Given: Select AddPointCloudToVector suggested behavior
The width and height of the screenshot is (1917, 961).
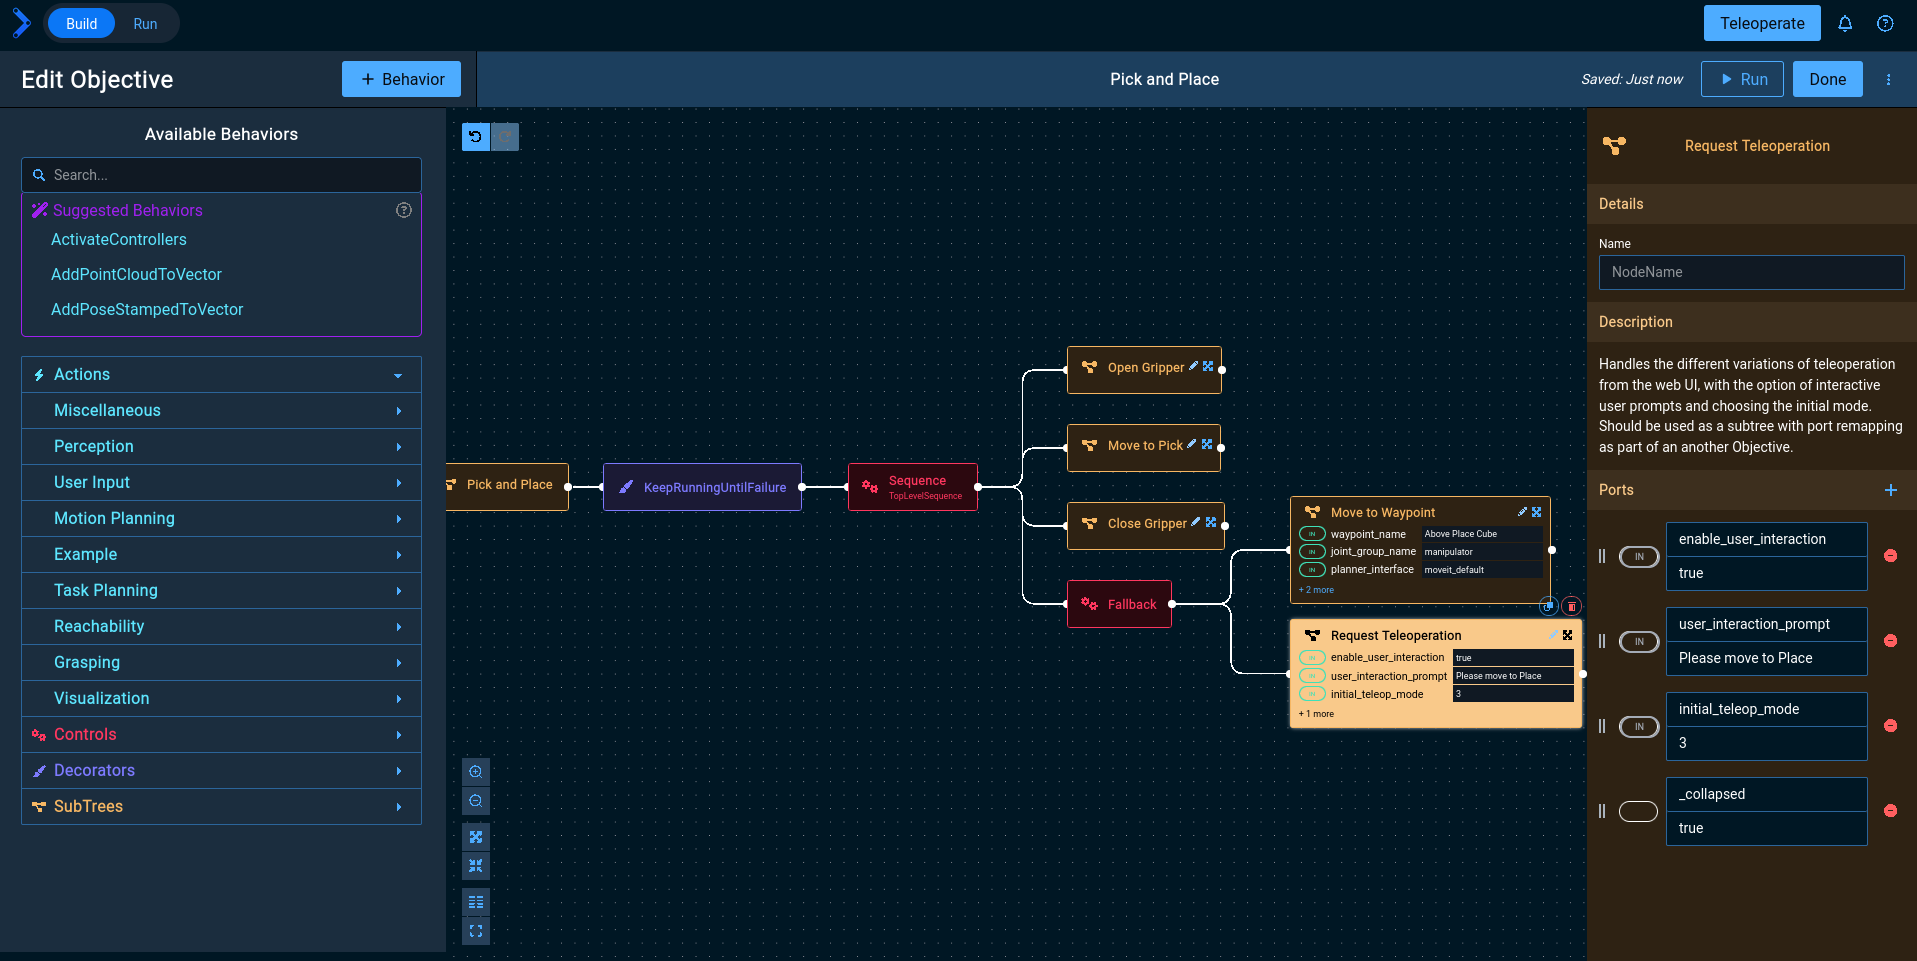Looking at the screenshot, I should click(136, 275).
